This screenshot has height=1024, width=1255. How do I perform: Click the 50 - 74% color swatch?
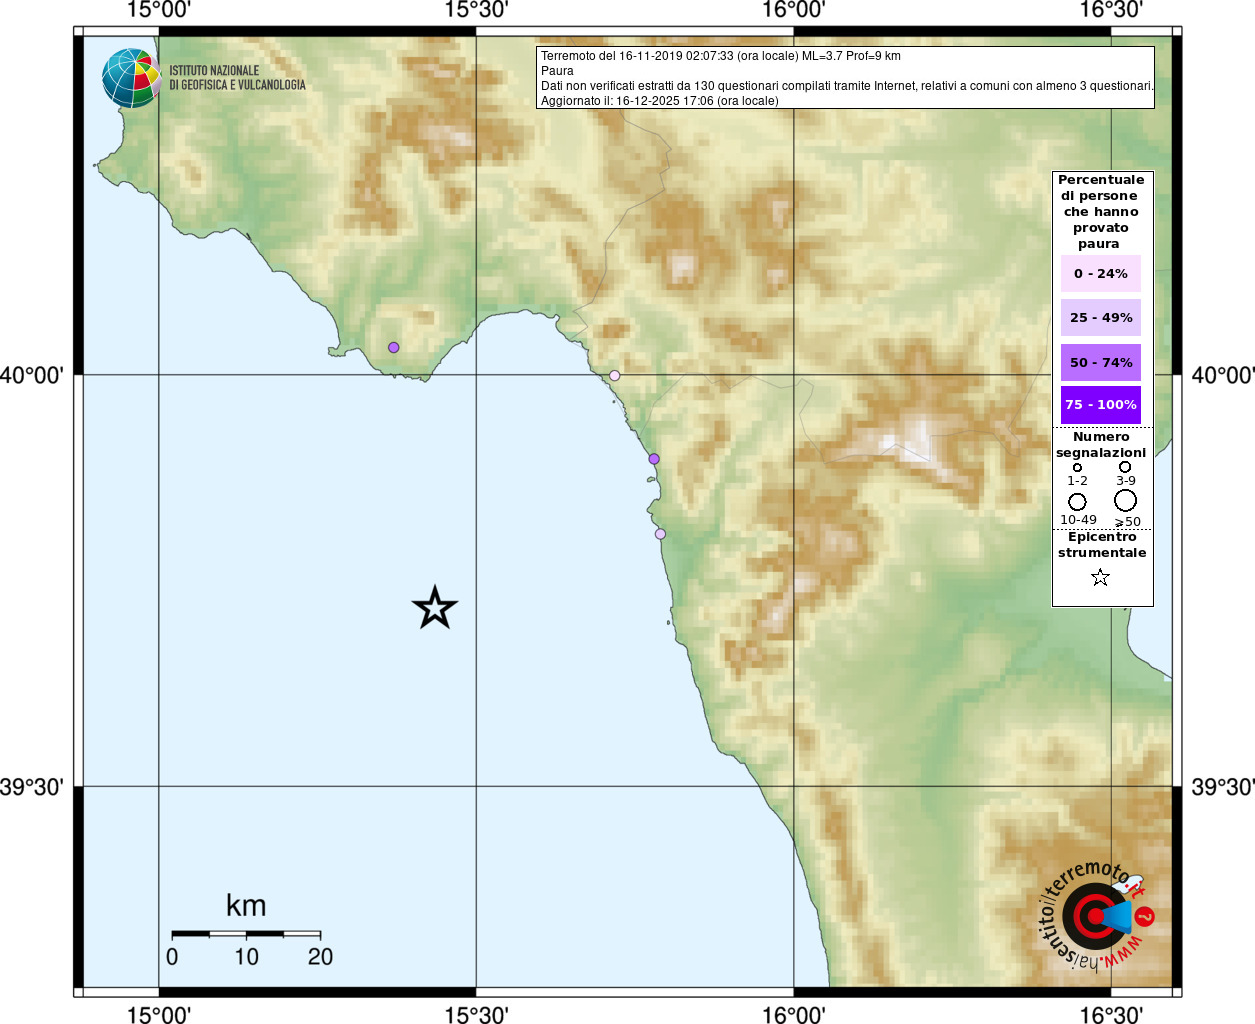tap(1101, 362)
